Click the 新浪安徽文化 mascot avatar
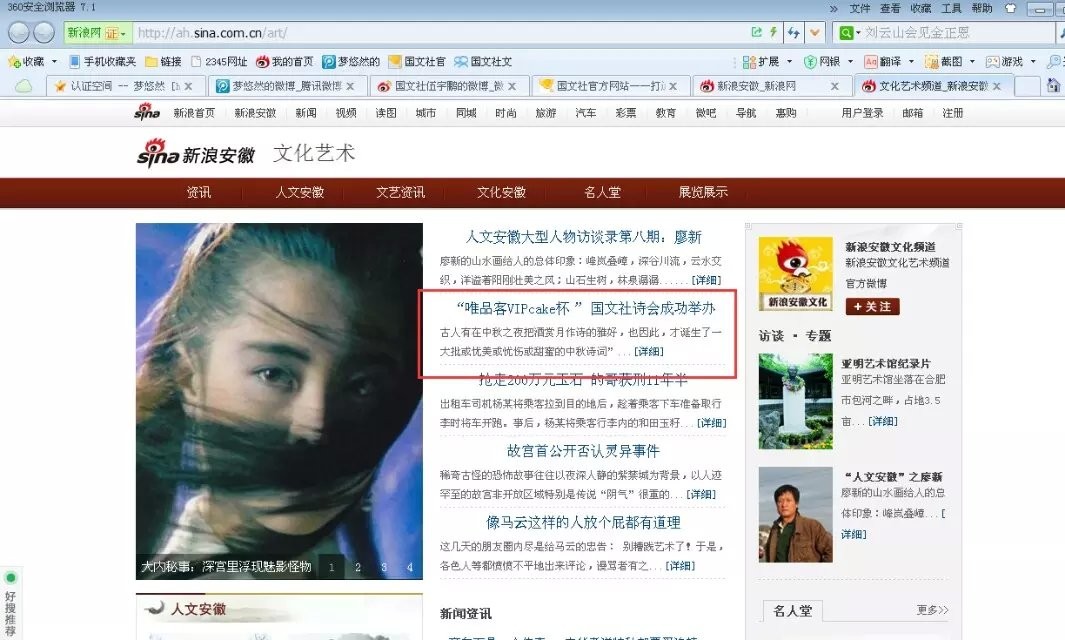This screenshot has width=1065, height=640. pos(795,274)
